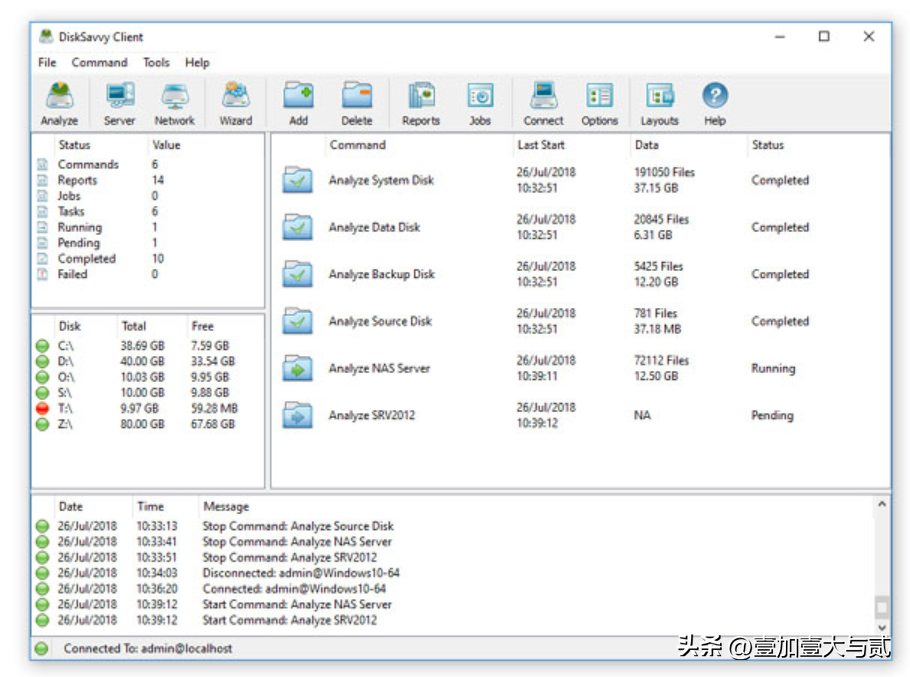Select the Analyze Data Disk folder icon
910x677 pixels.
[298, 227]
